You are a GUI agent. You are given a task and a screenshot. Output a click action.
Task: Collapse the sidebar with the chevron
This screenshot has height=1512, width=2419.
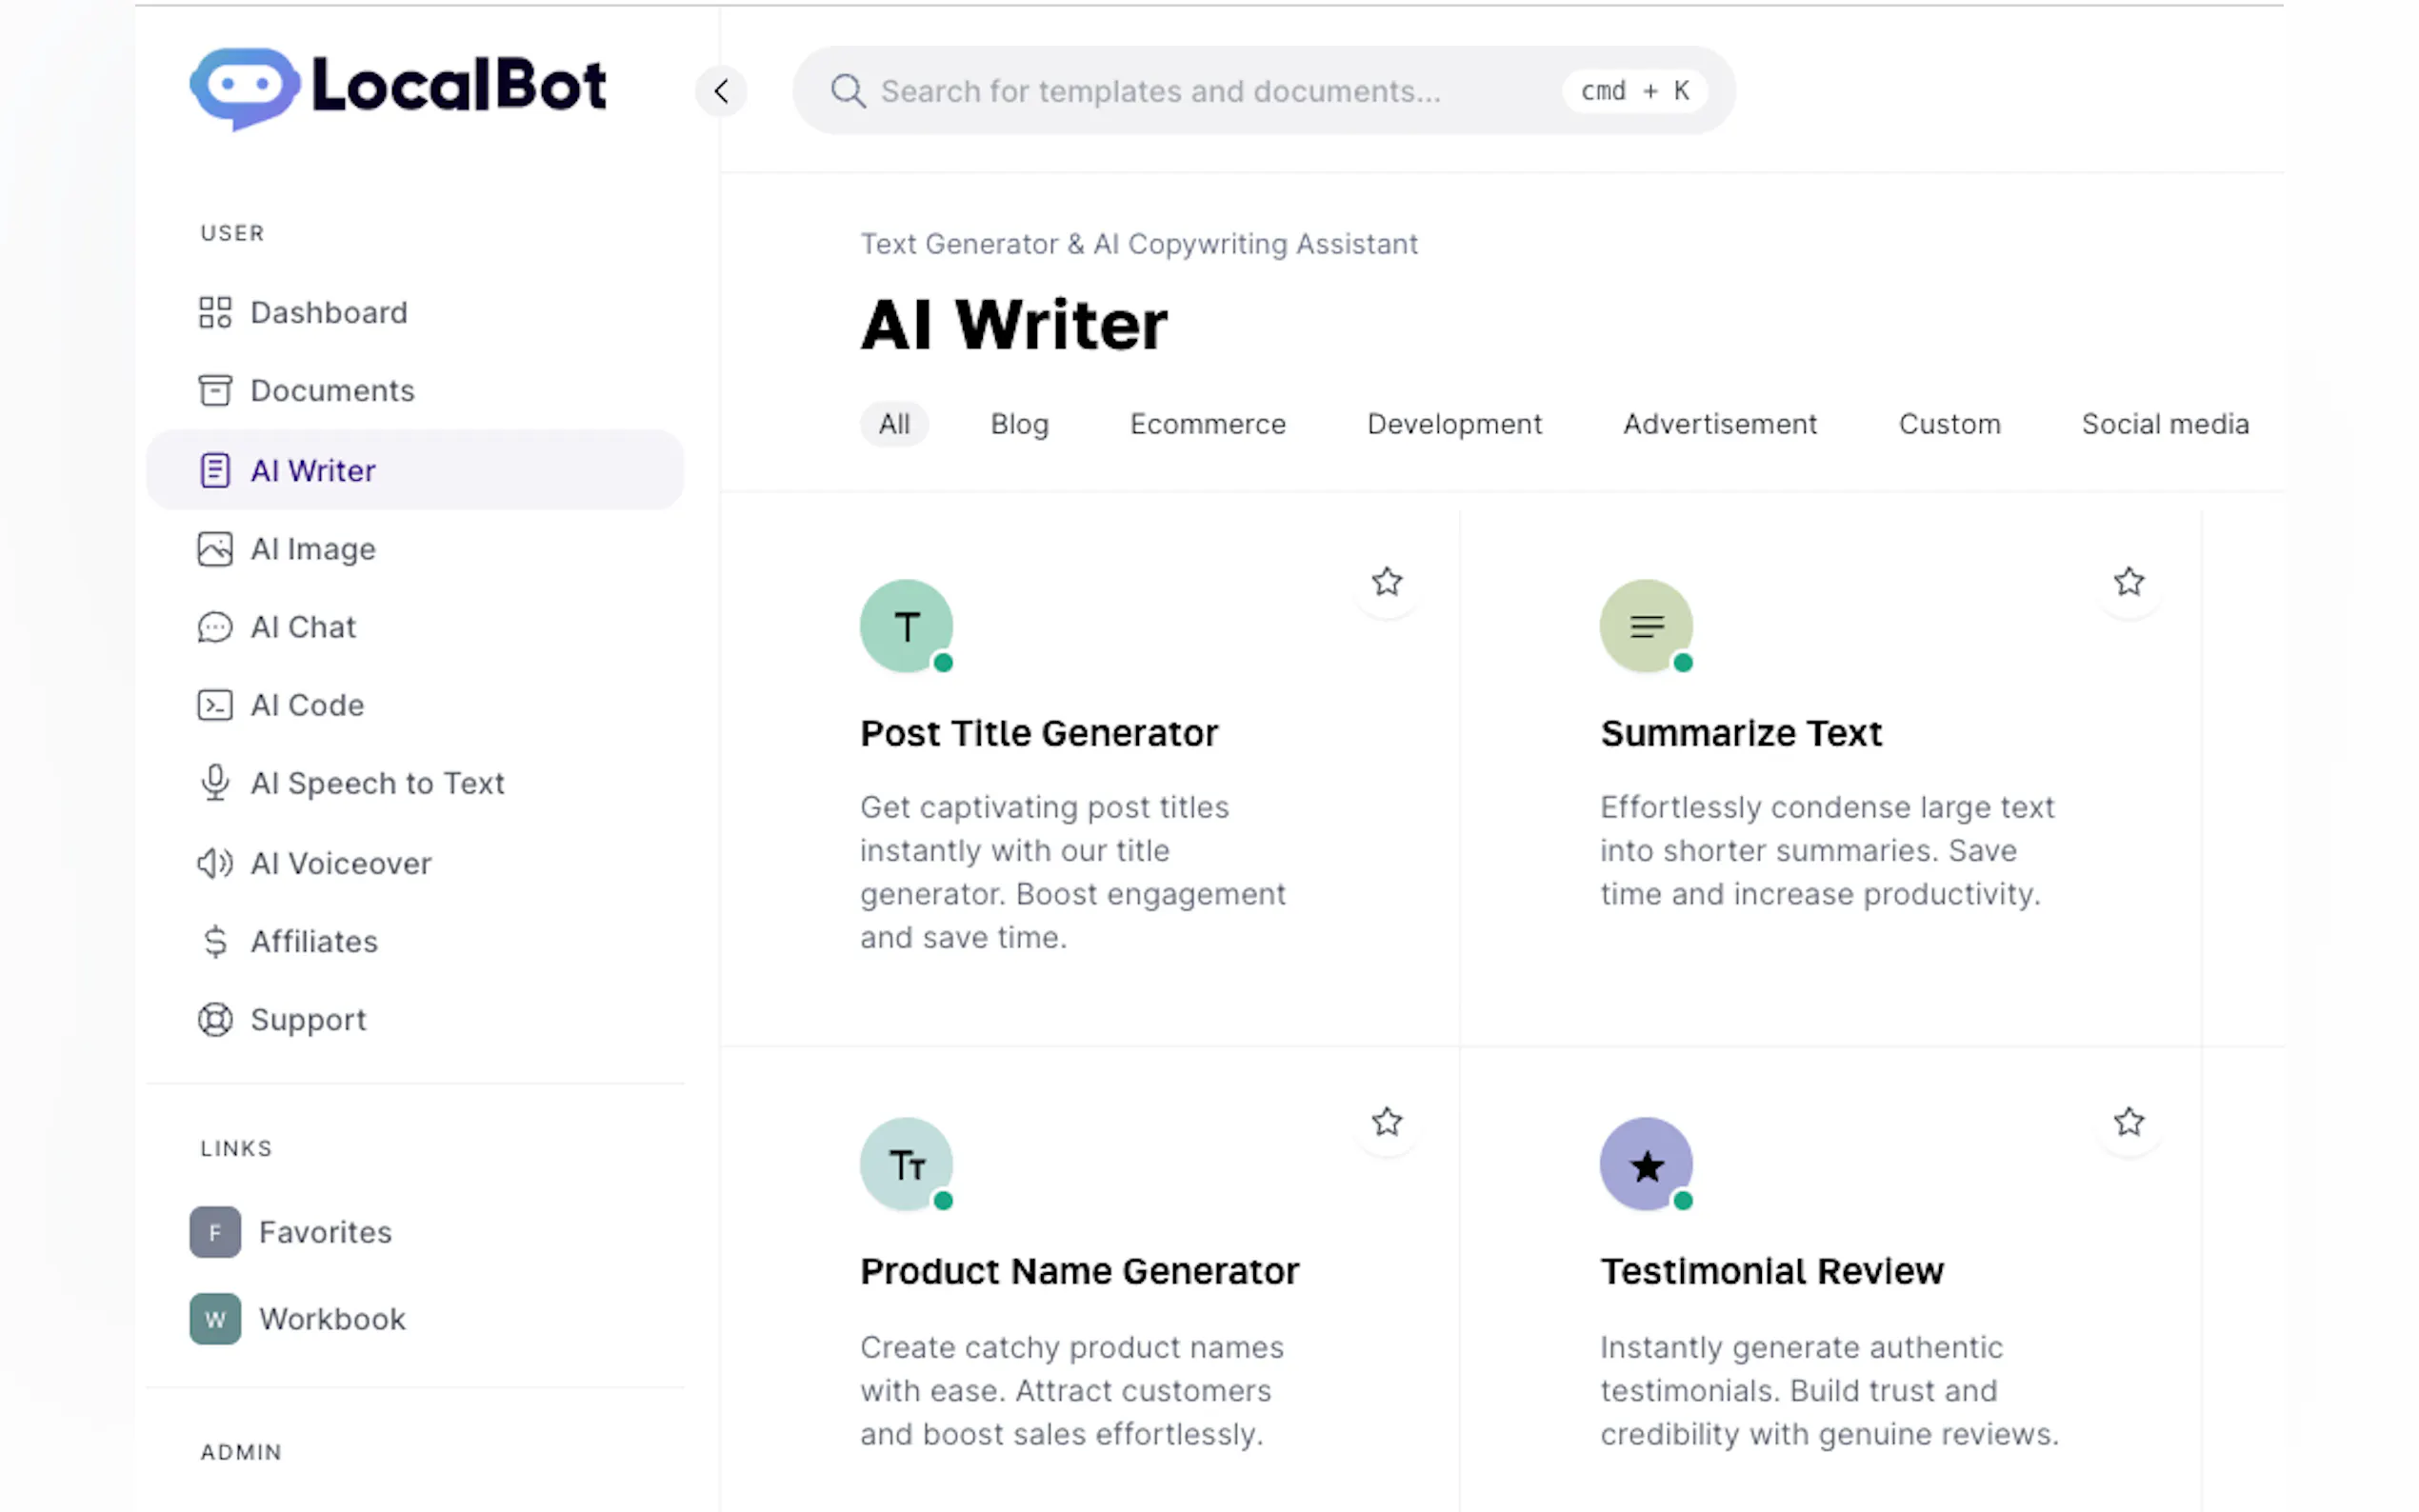(721, 91)
